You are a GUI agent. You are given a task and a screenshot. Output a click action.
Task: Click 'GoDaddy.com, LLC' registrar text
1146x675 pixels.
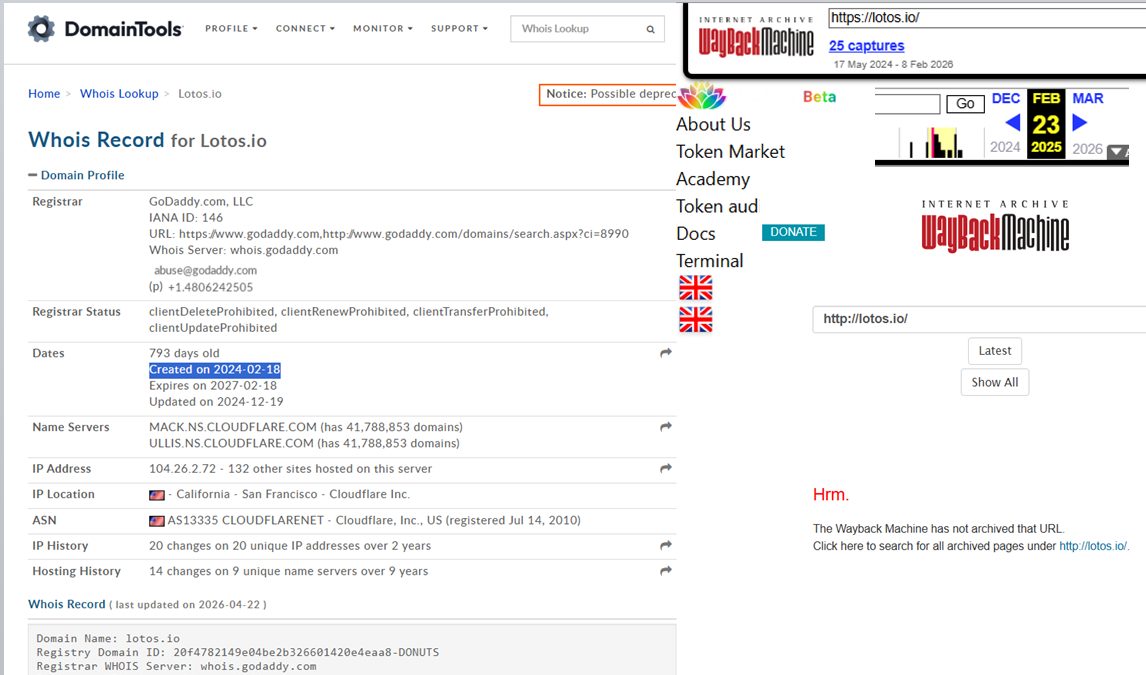pos(201,202)
